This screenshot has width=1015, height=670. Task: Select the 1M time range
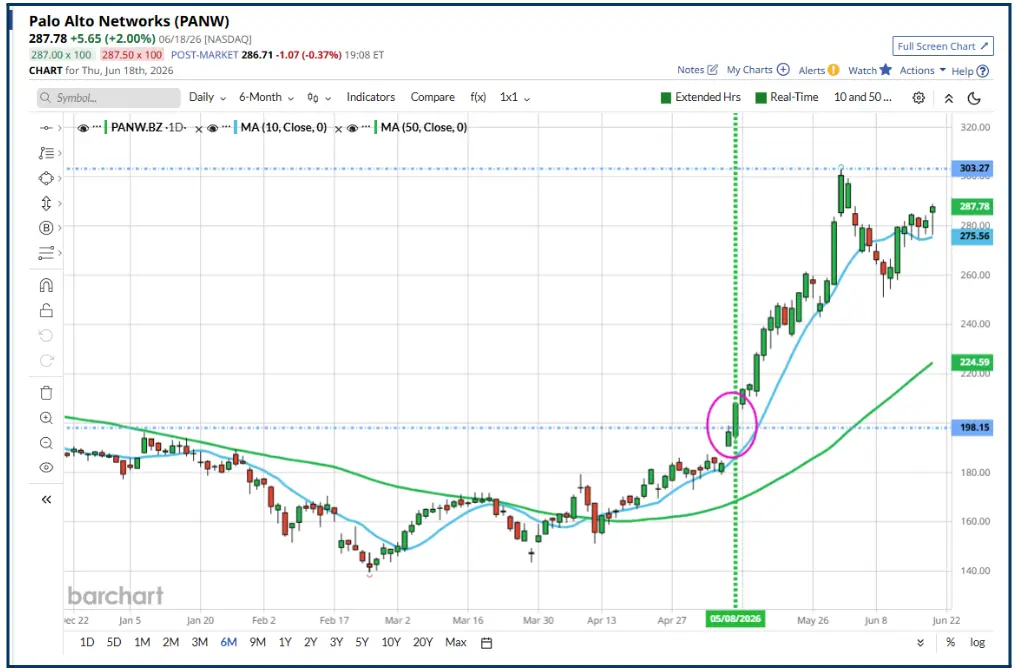[142, 642]
